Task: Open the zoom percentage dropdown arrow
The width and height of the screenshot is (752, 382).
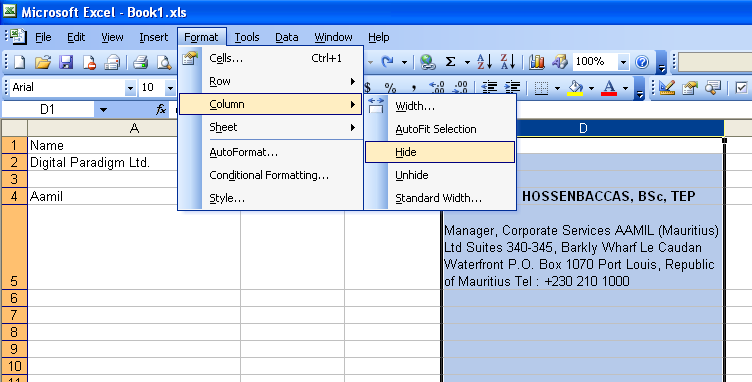Action: pyautogui.click(x=623, y=62)
